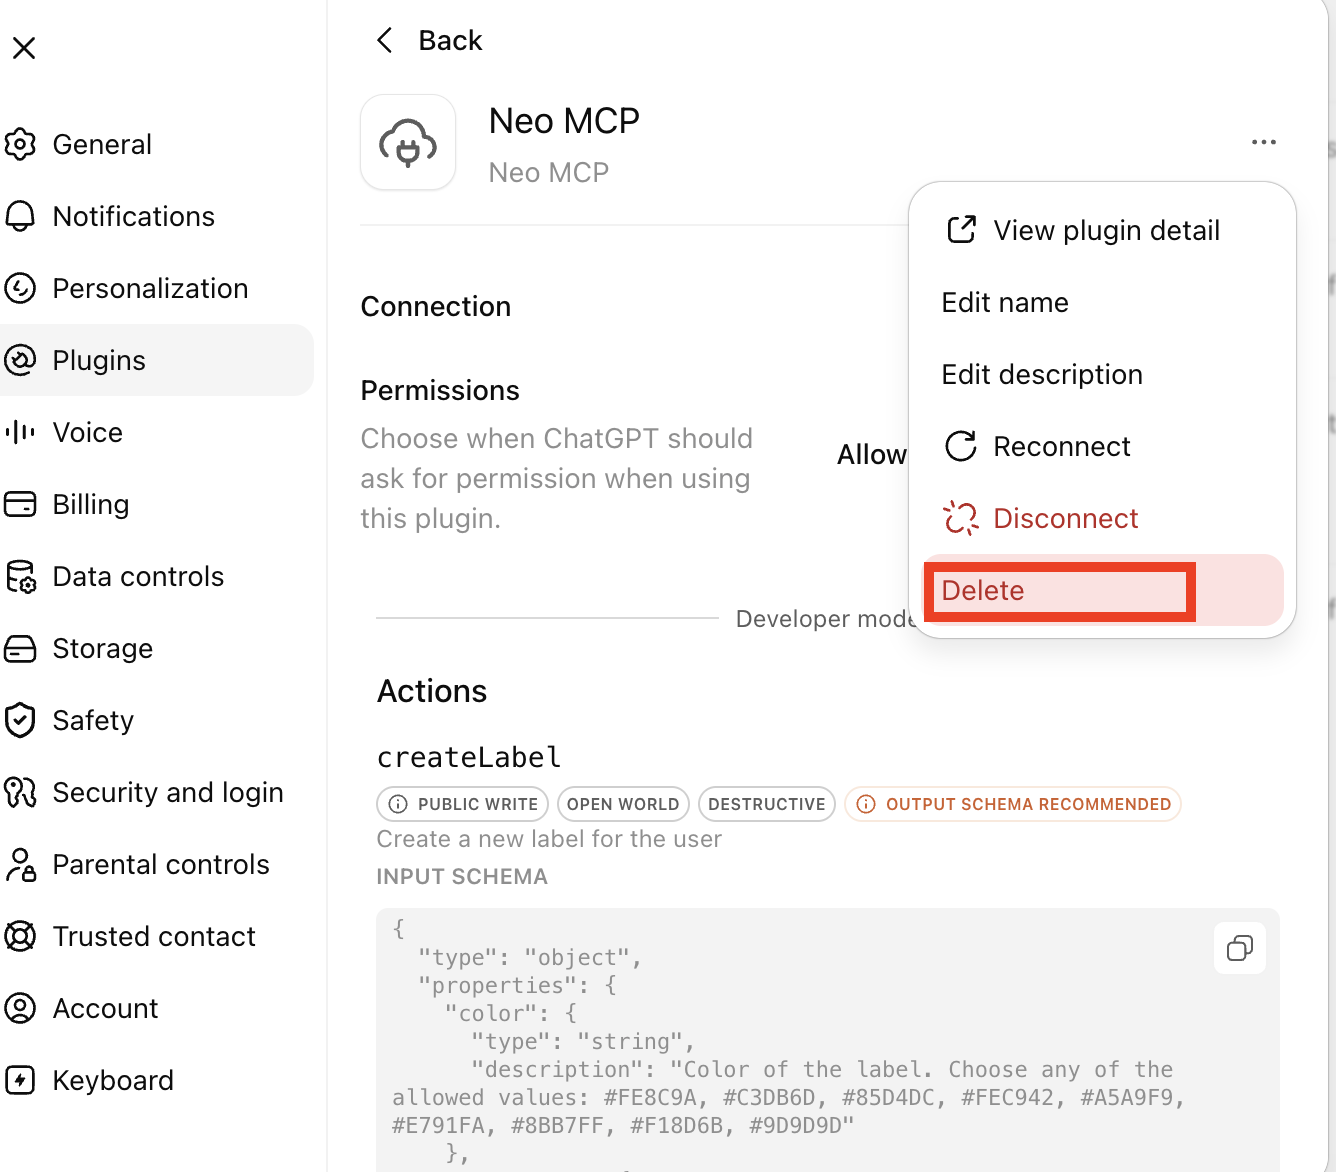Close the settings panel with the X icon
Viewport: 1336px width, 1172px height.
coord(24,47)
